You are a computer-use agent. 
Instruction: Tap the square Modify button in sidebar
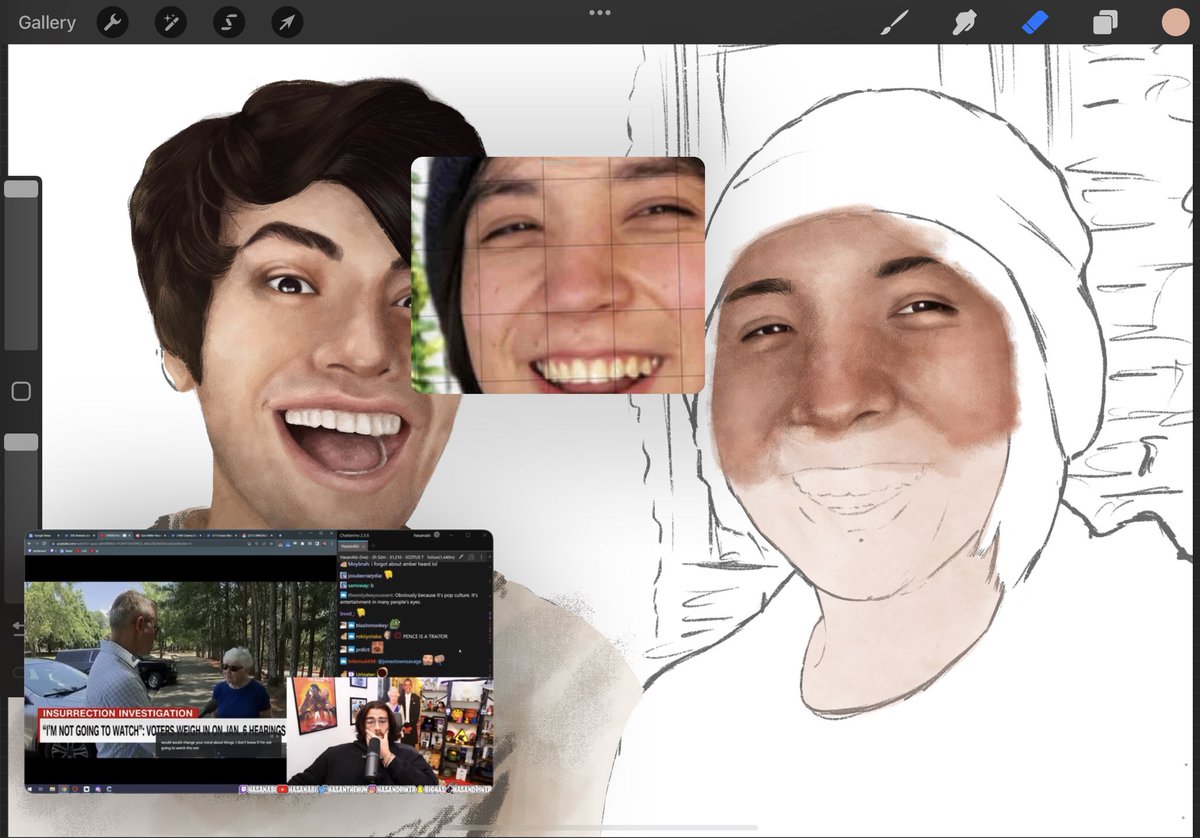(21, 392)
